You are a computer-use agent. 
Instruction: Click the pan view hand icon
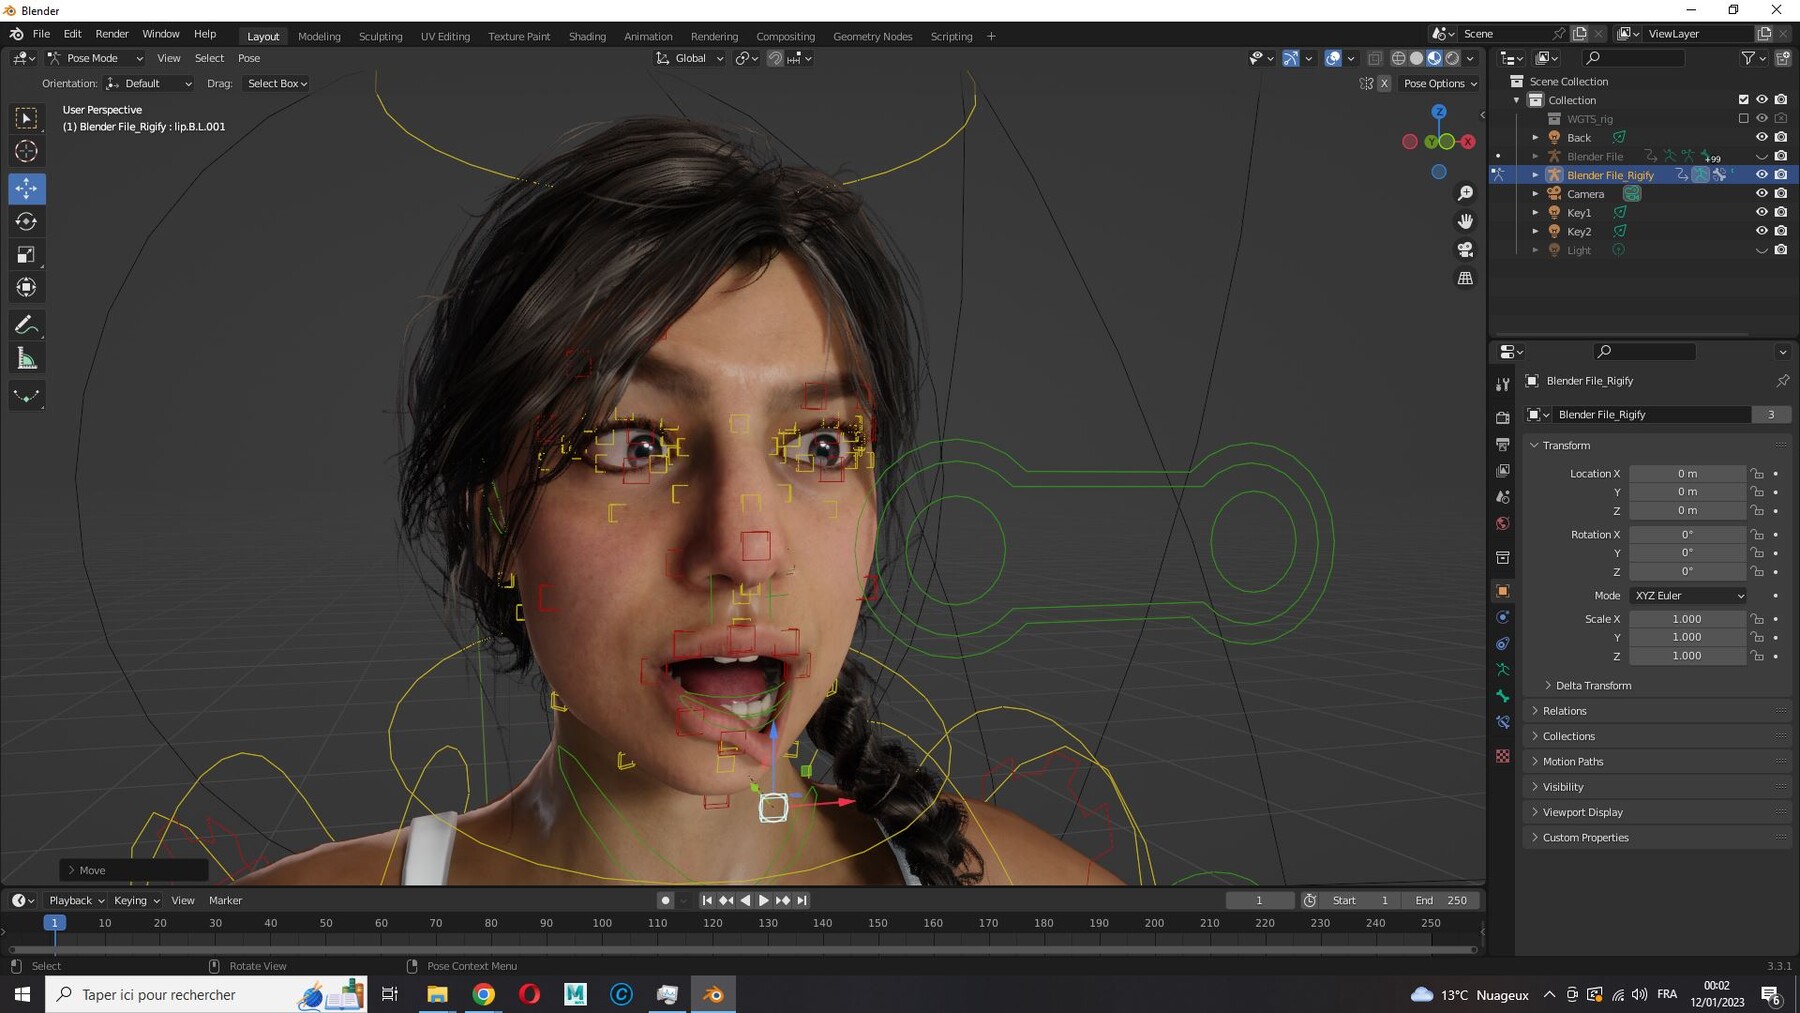1465,221
